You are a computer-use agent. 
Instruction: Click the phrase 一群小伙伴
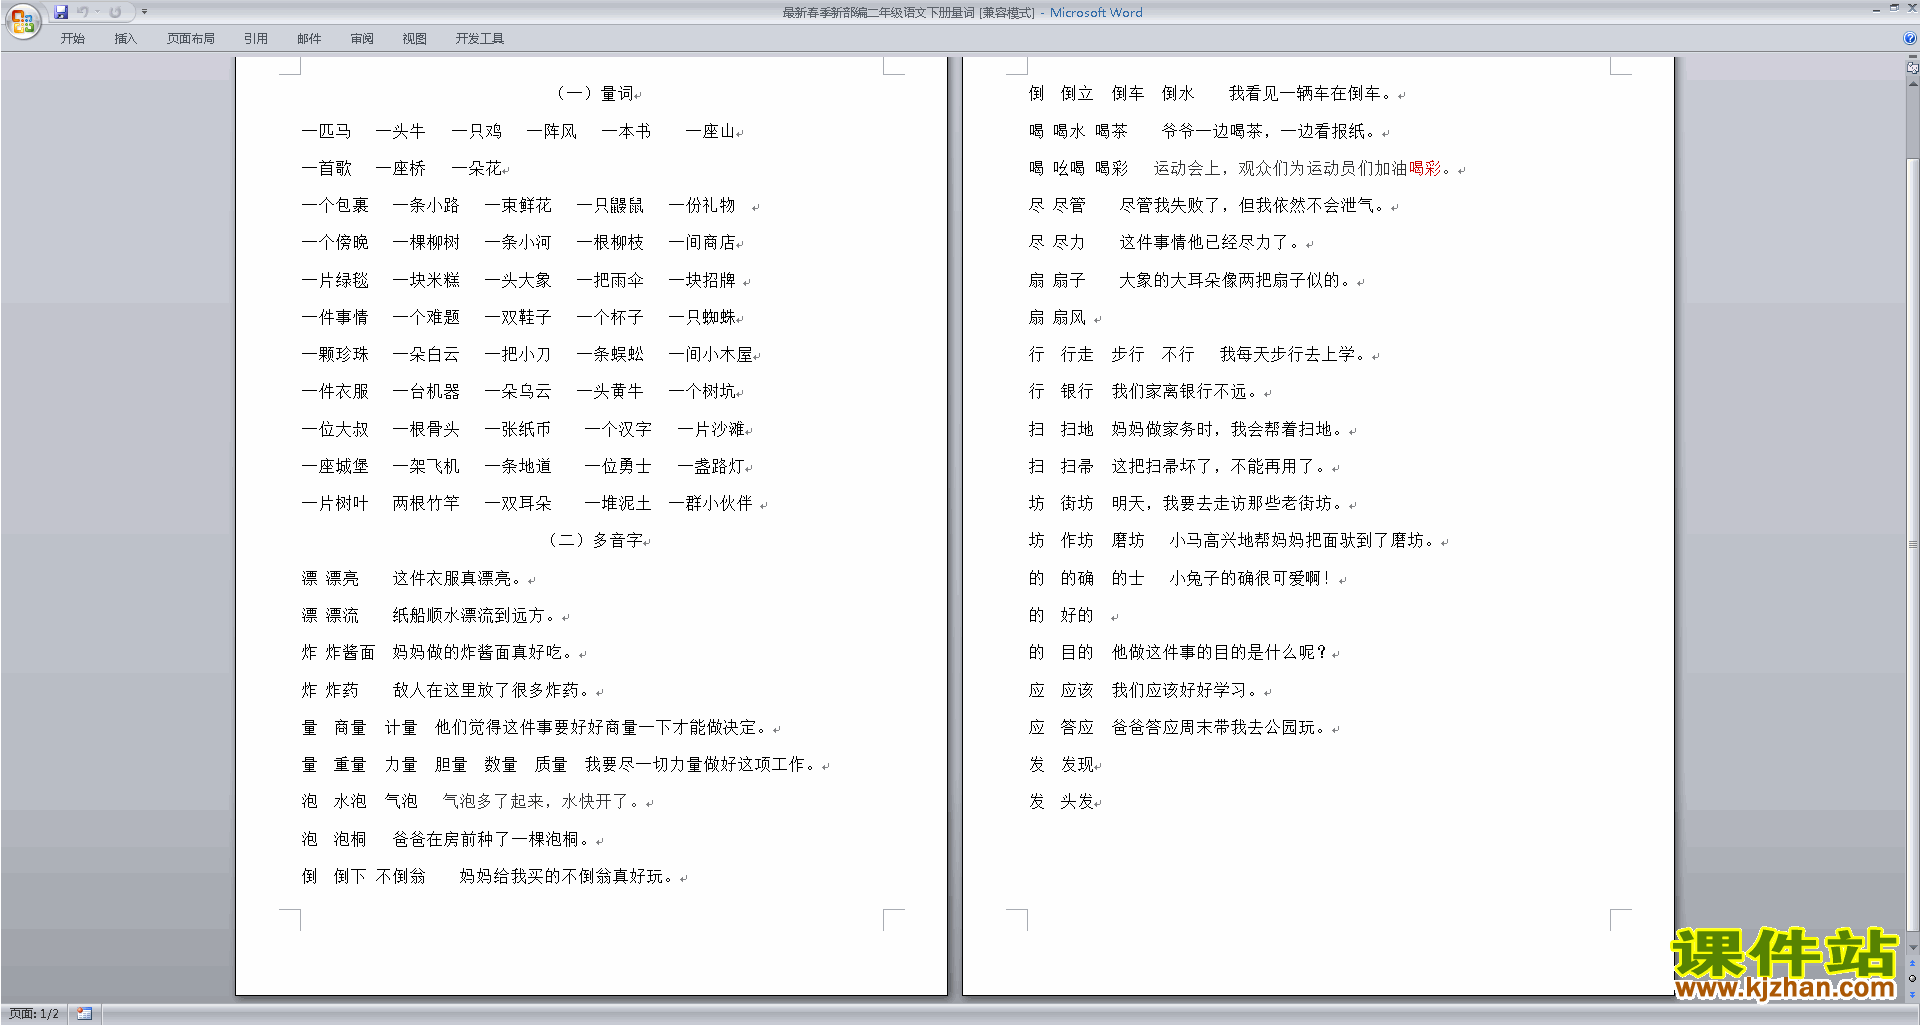710,503
